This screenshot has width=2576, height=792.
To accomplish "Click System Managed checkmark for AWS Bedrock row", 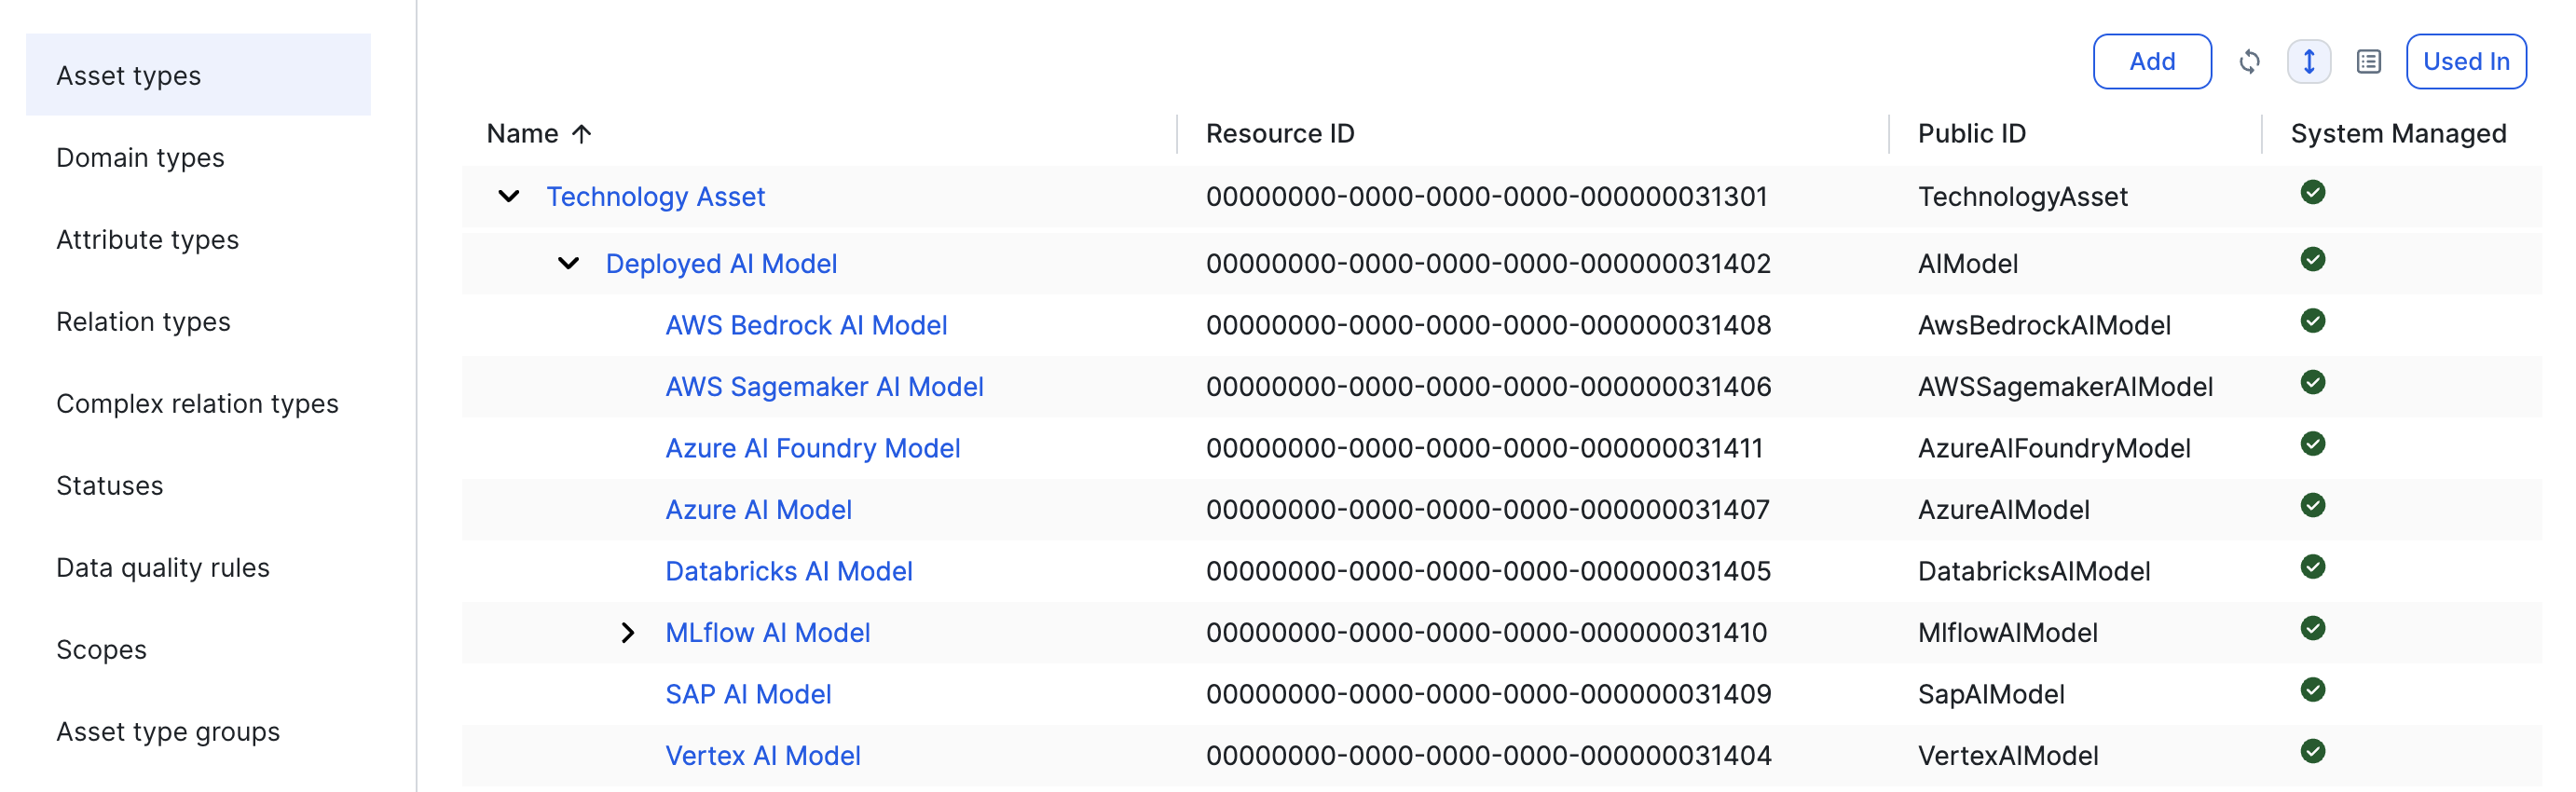I will click(x=2312, y=321).
